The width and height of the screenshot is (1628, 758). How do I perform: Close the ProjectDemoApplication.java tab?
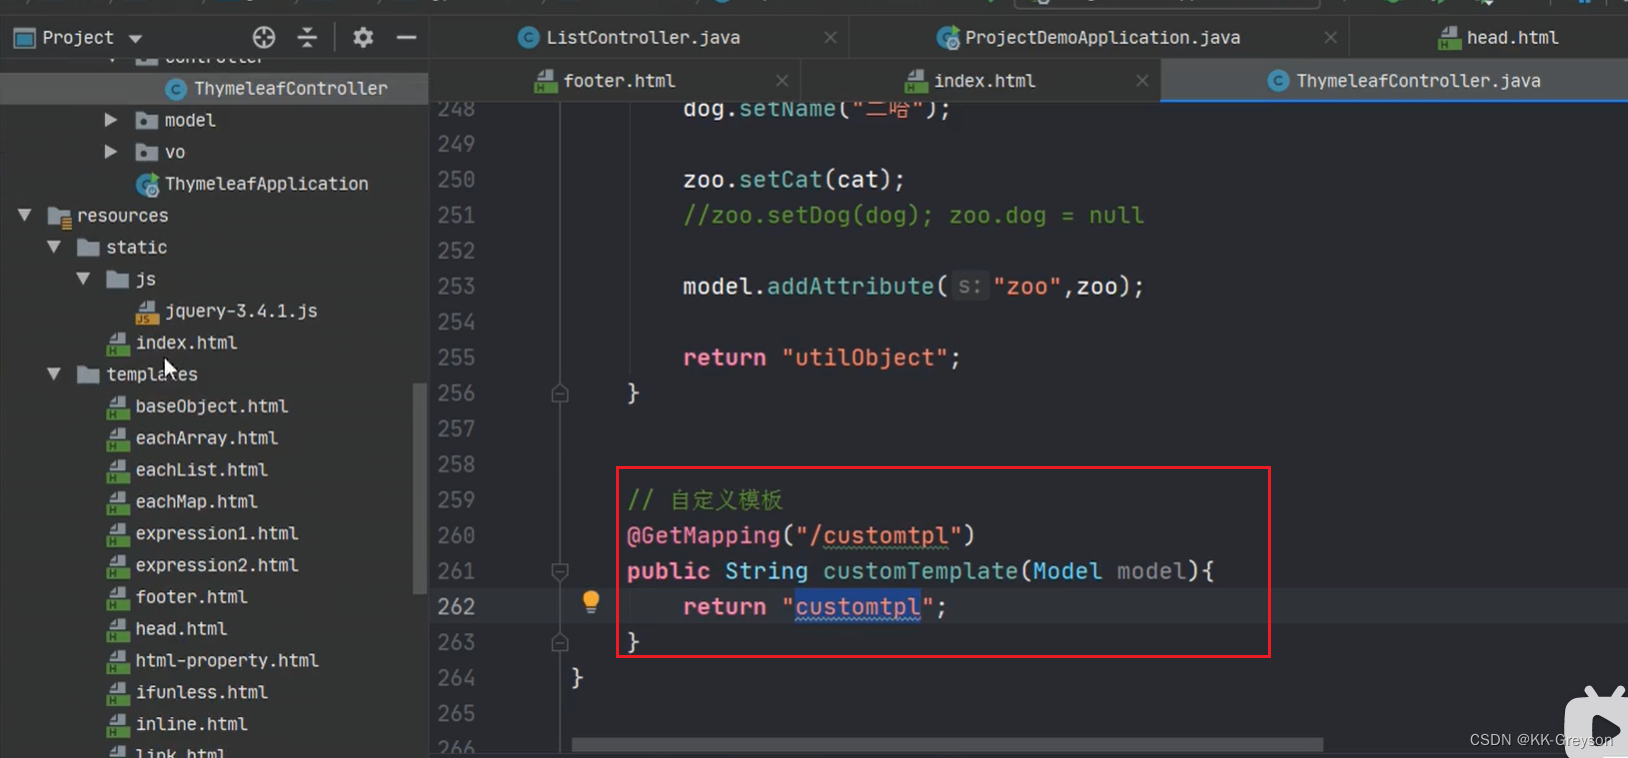(1330, 38)
